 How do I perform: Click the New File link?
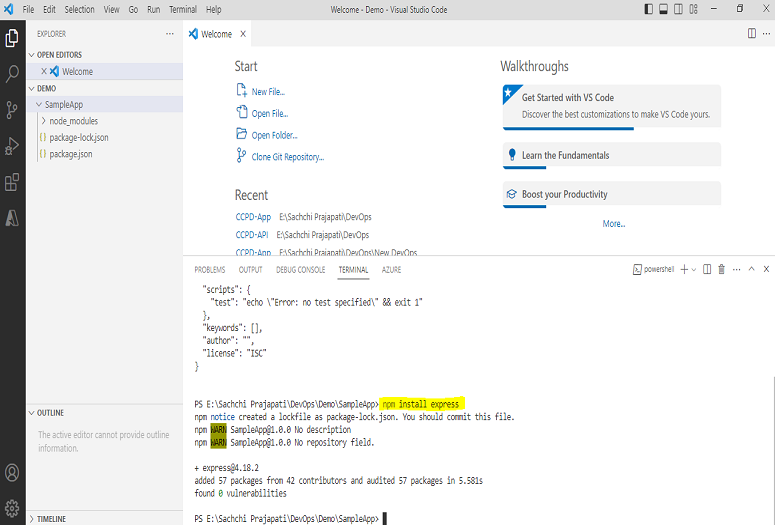(x=268, y=92)
